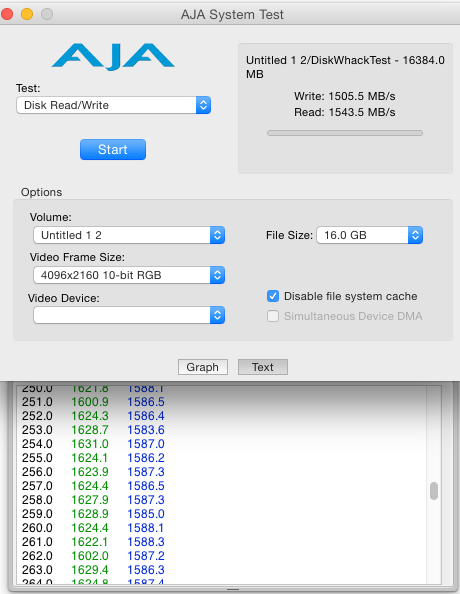The width and height of the screenshot is (460, 594).
Task: Select frame number 263.0 in results
Action: (x=37, y=570)
